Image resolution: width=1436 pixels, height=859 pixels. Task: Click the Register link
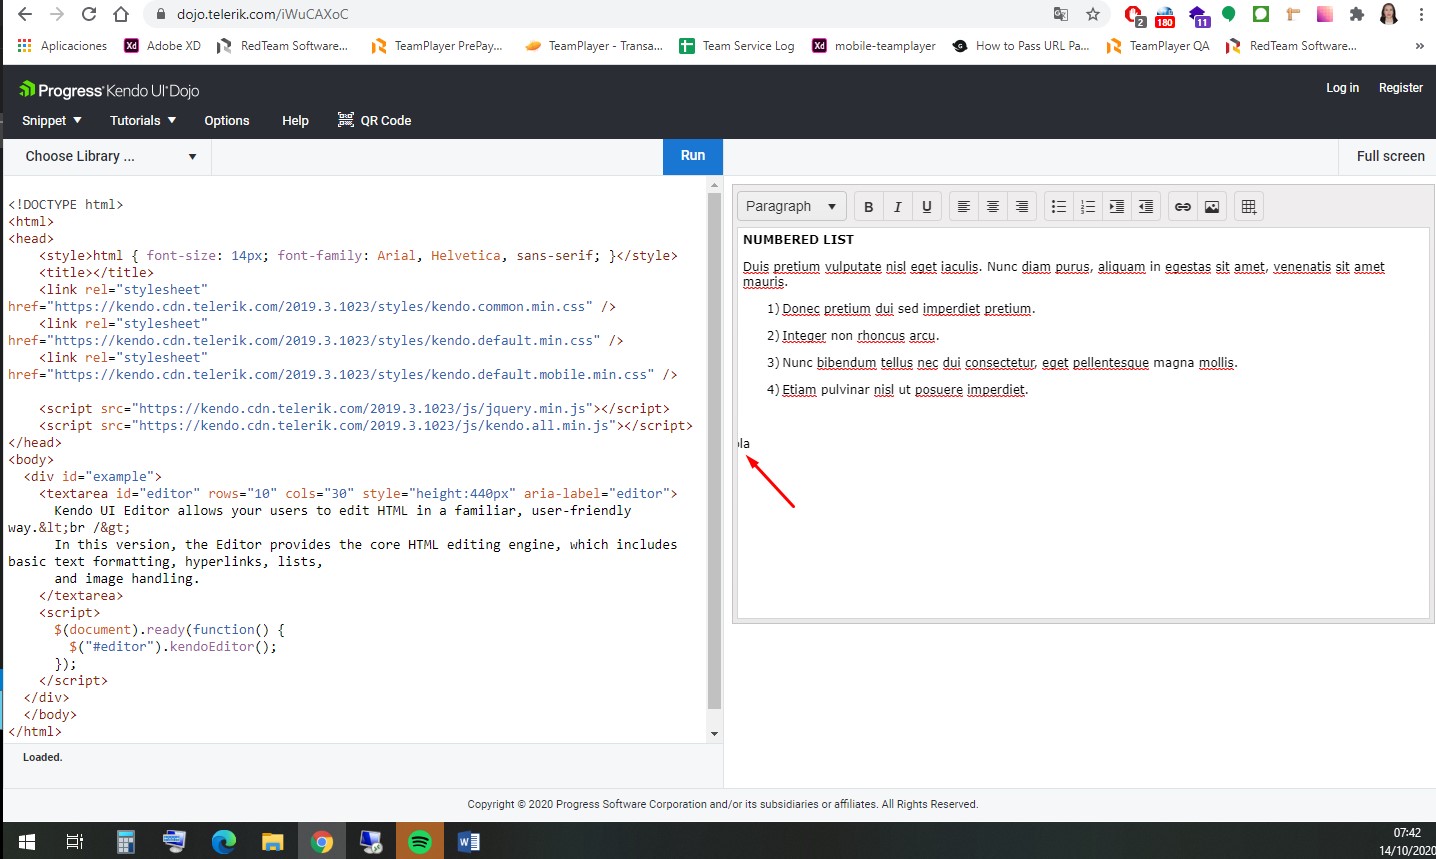tap(1400, 88)
